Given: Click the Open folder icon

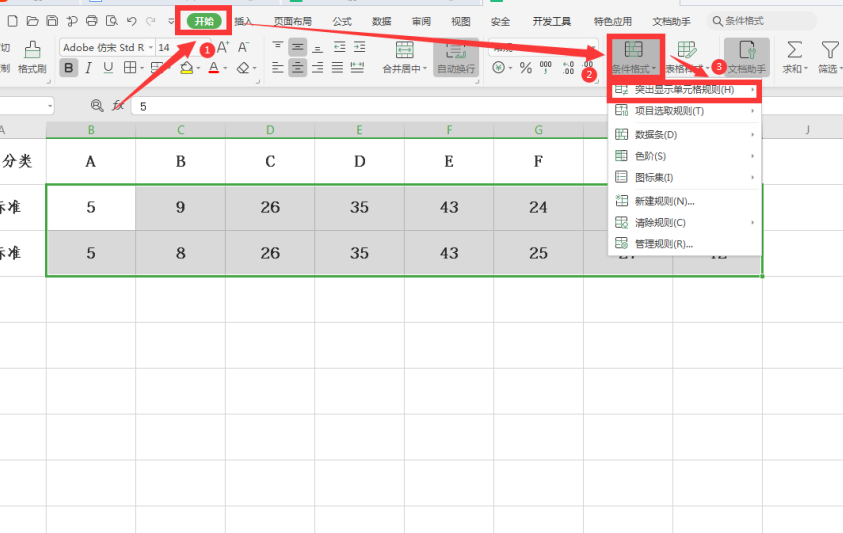Looking at the screenshot, I should (x=32, y=21).
